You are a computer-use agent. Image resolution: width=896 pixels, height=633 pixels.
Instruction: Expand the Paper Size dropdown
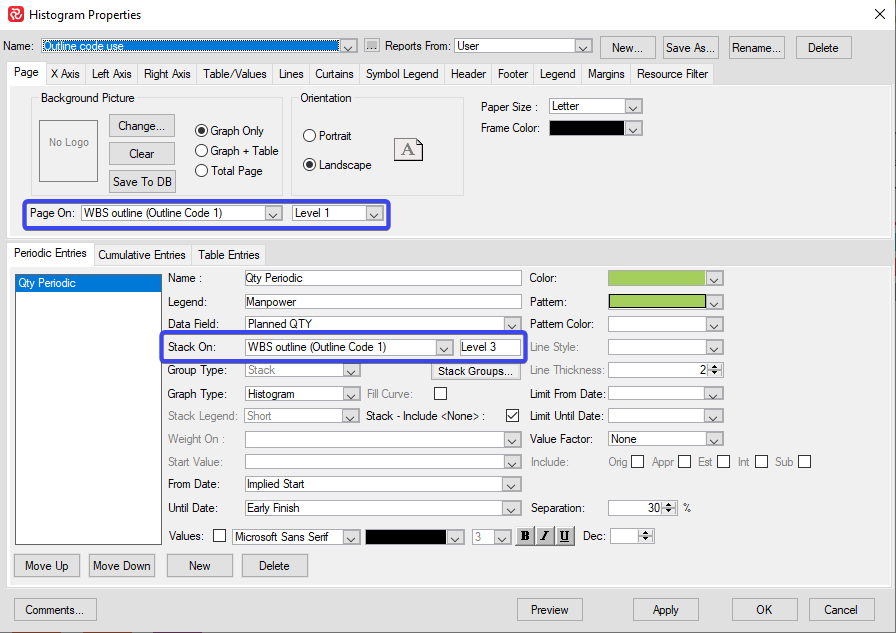point(633,106)
